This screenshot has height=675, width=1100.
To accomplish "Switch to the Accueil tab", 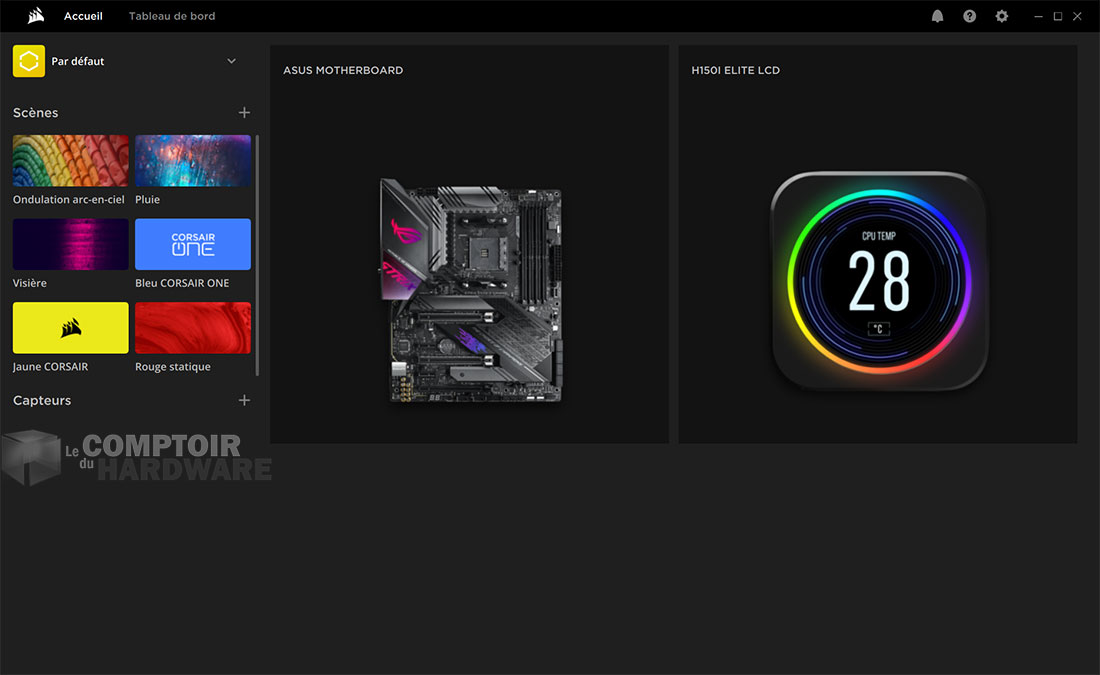I will [83, 15].
